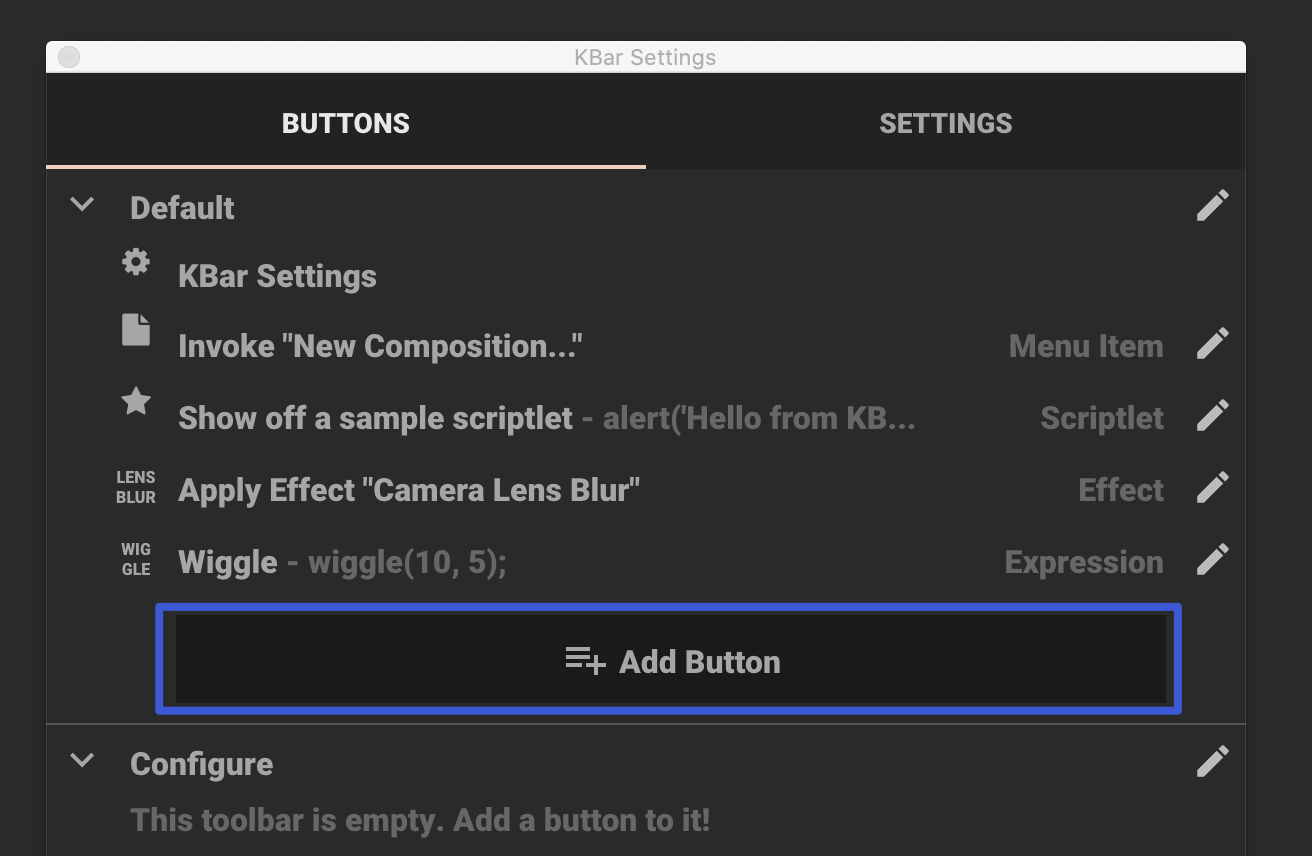Click the Effect type label
Image resolution: width=1312 pixels, height=856 pixels.
(x=1121, y=490)
